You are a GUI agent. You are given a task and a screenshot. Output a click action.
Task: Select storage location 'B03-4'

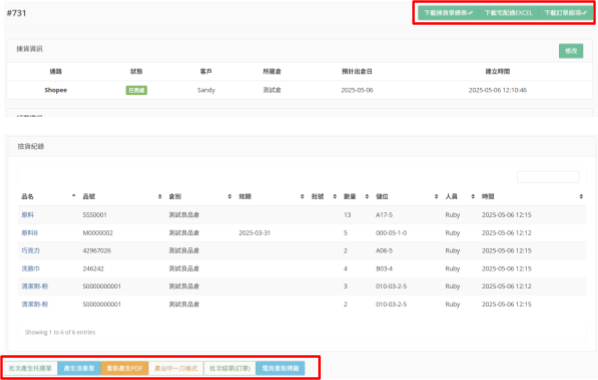pyautogui.click(x=384, y=269)
